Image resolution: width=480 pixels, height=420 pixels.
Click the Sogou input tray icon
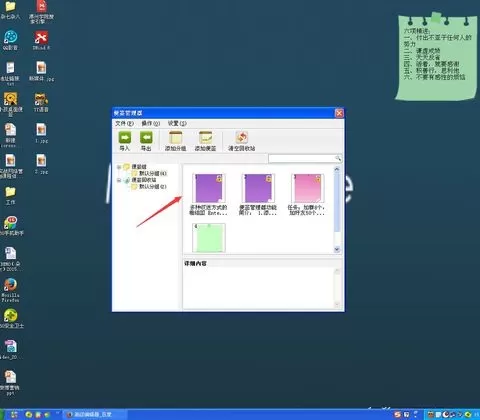pos(397,415)
